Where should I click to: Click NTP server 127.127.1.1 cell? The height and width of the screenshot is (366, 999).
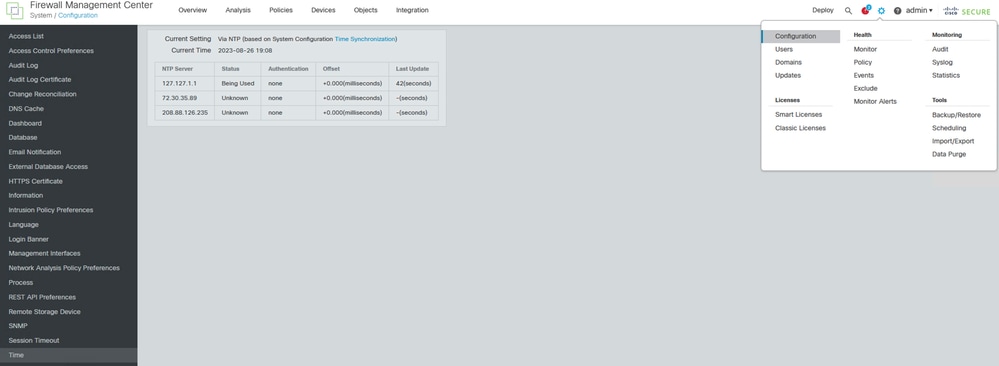click(x=184, y=84)
